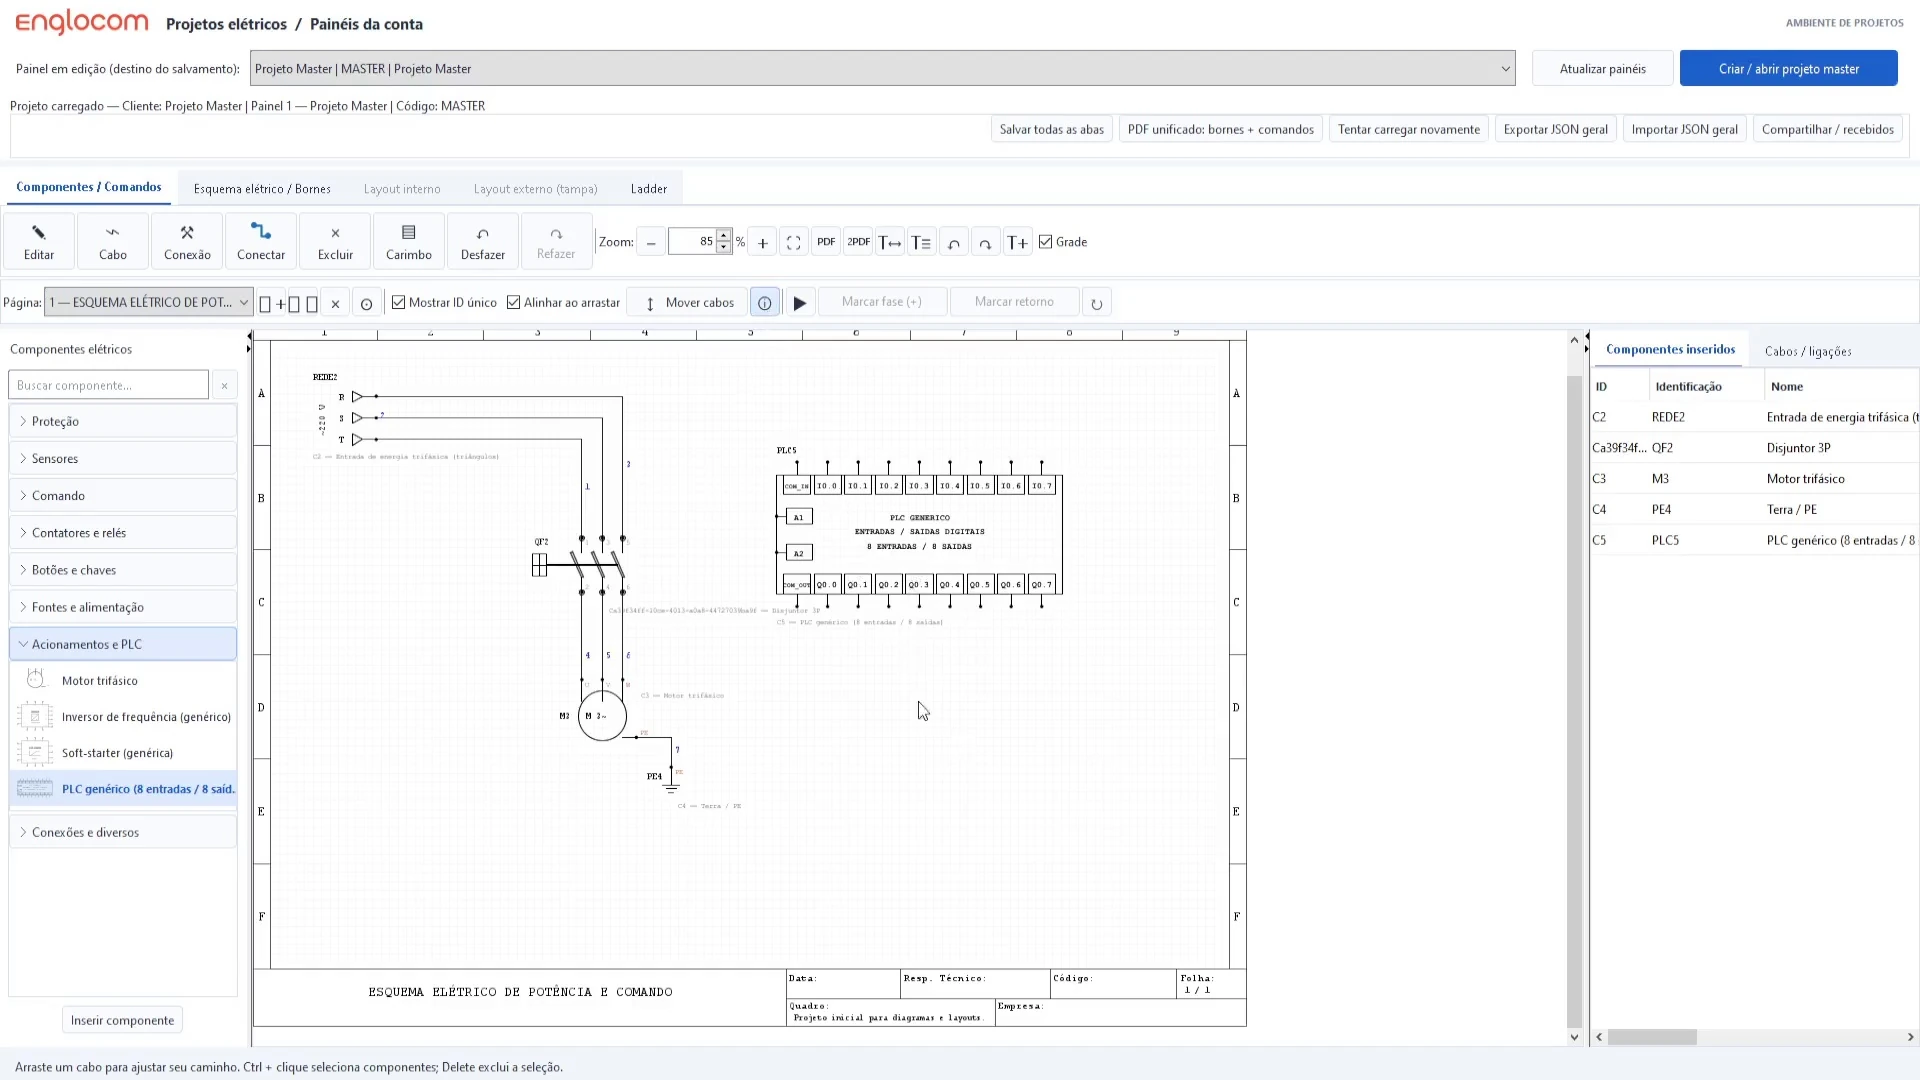
Task: Click the T+ add text icon
Action: point(1018,242)
